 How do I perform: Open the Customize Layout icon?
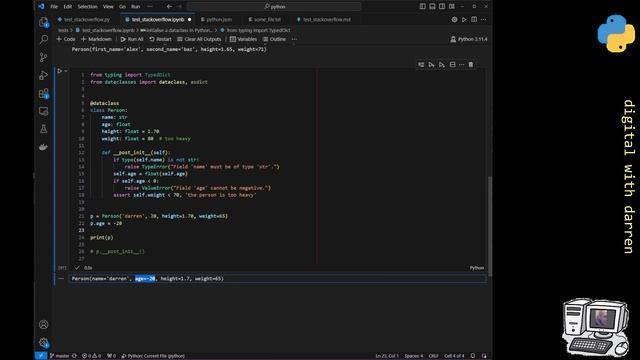[452, 7]
